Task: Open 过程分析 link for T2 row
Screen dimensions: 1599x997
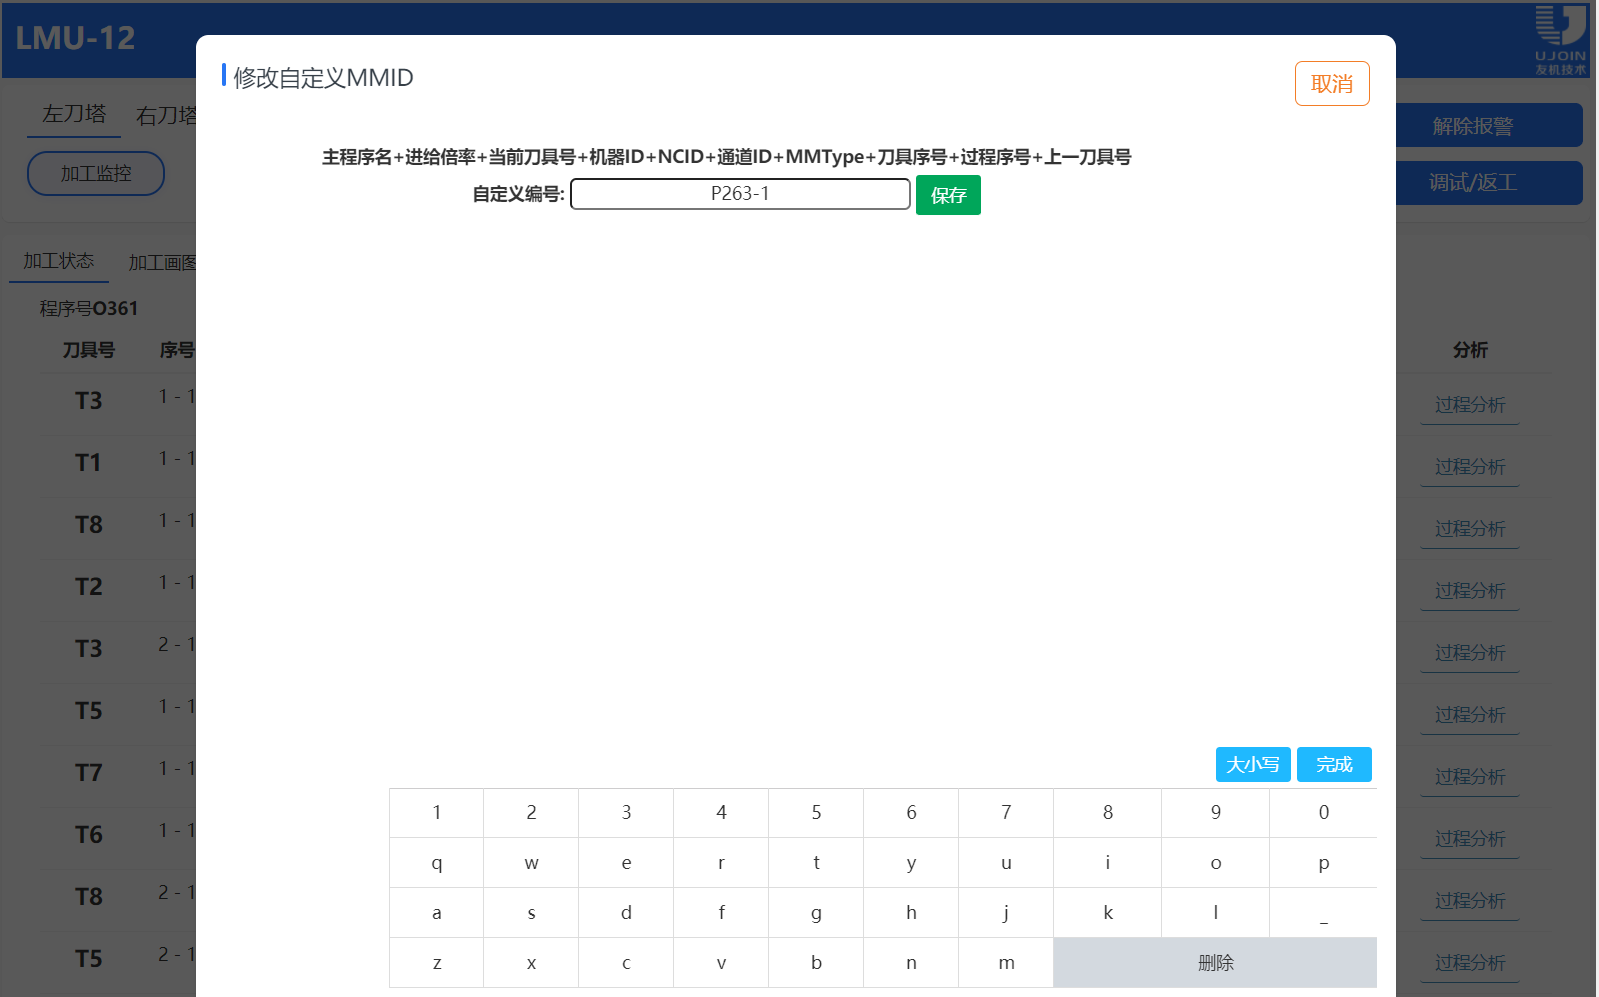Action: 1470,591
